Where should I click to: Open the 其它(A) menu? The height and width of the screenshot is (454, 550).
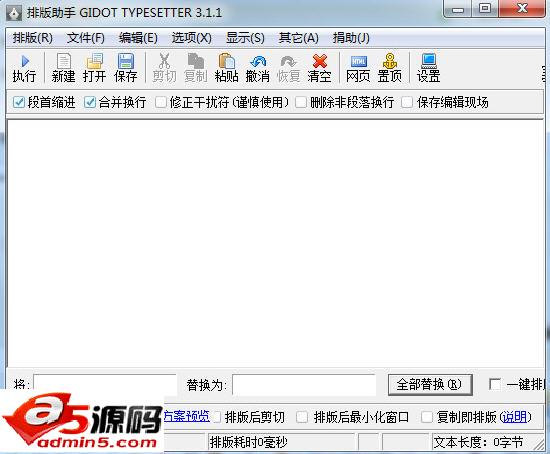point(299,38)
